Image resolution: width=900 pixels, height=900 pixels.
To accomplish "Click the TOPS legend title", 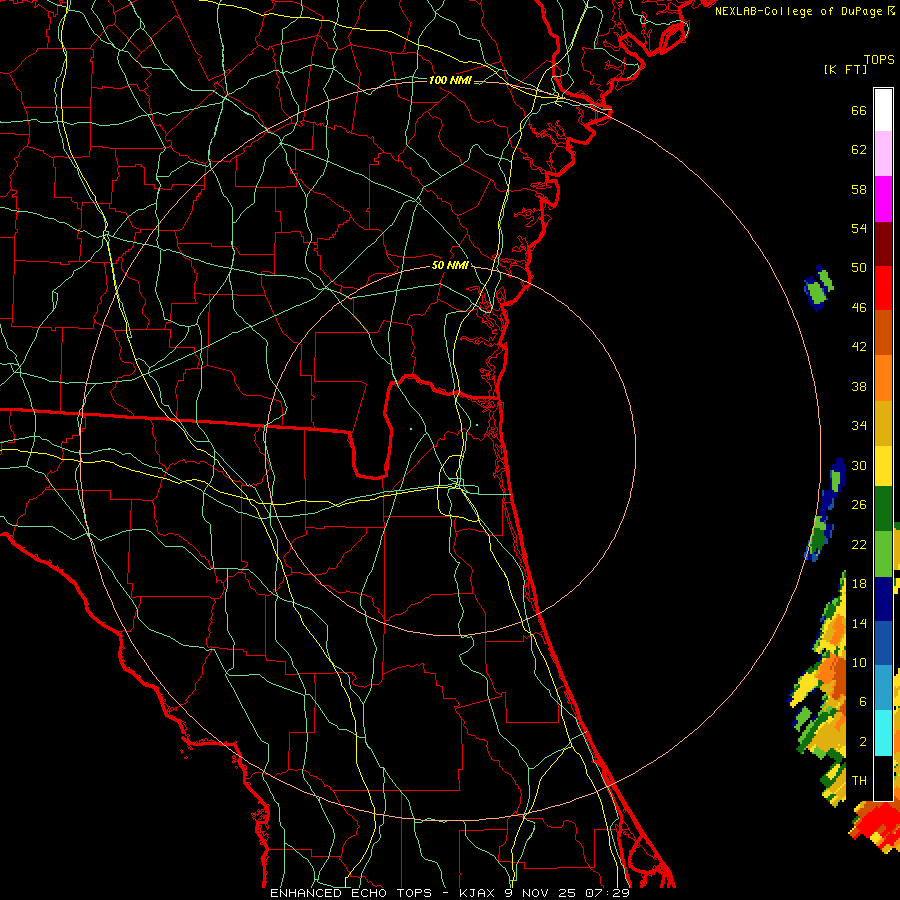I will point(879,59).
